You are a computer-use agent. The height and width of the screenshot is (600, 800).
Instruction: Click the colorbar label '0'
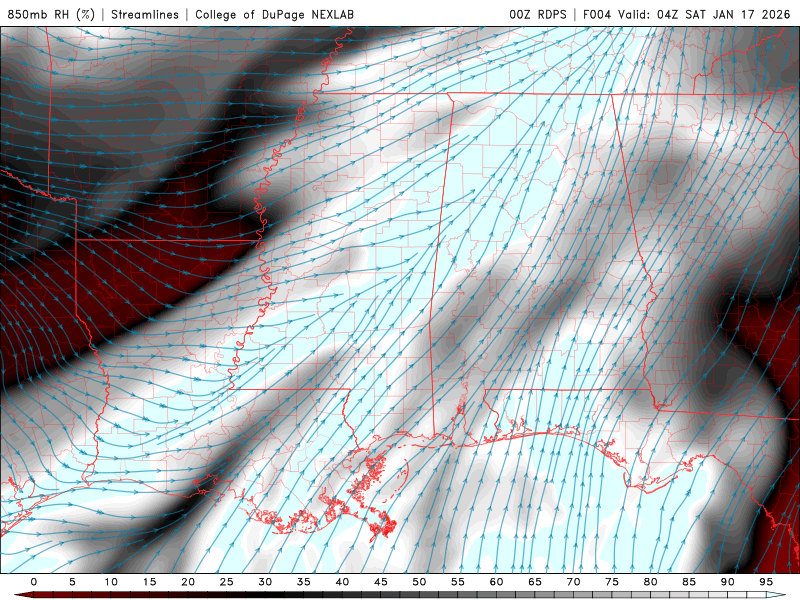(x=34, y=582)
